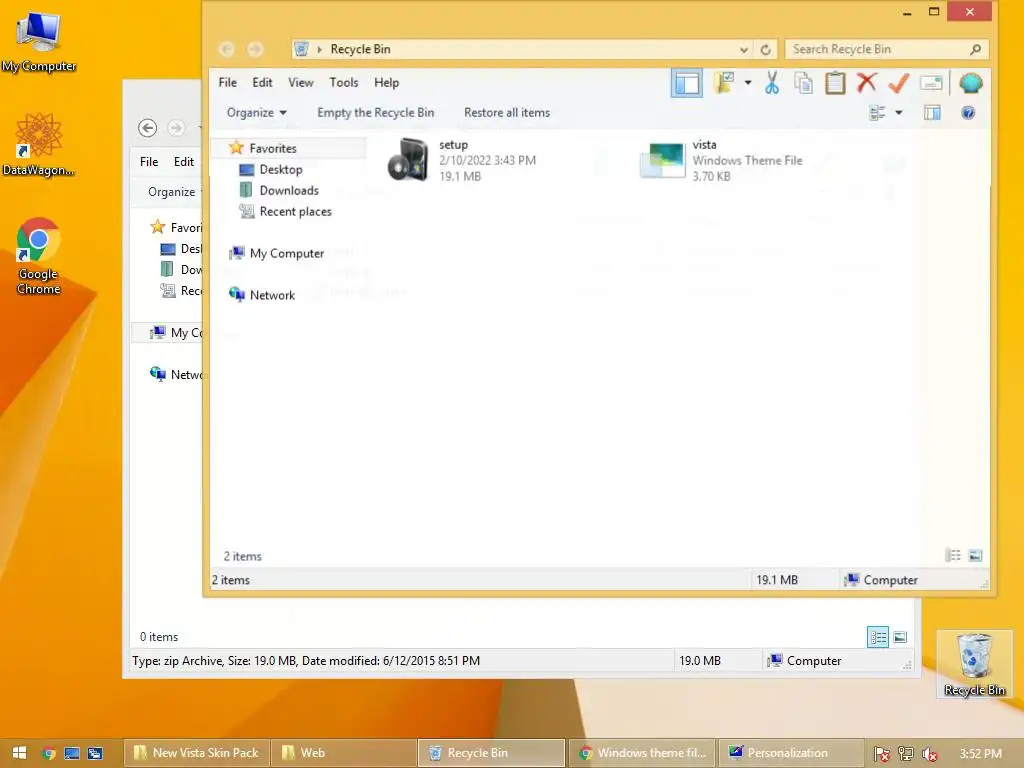Switch to Windows theme file Chrome taskbar item
This screenshot has height=768, width=1024.
pos(643,753)
